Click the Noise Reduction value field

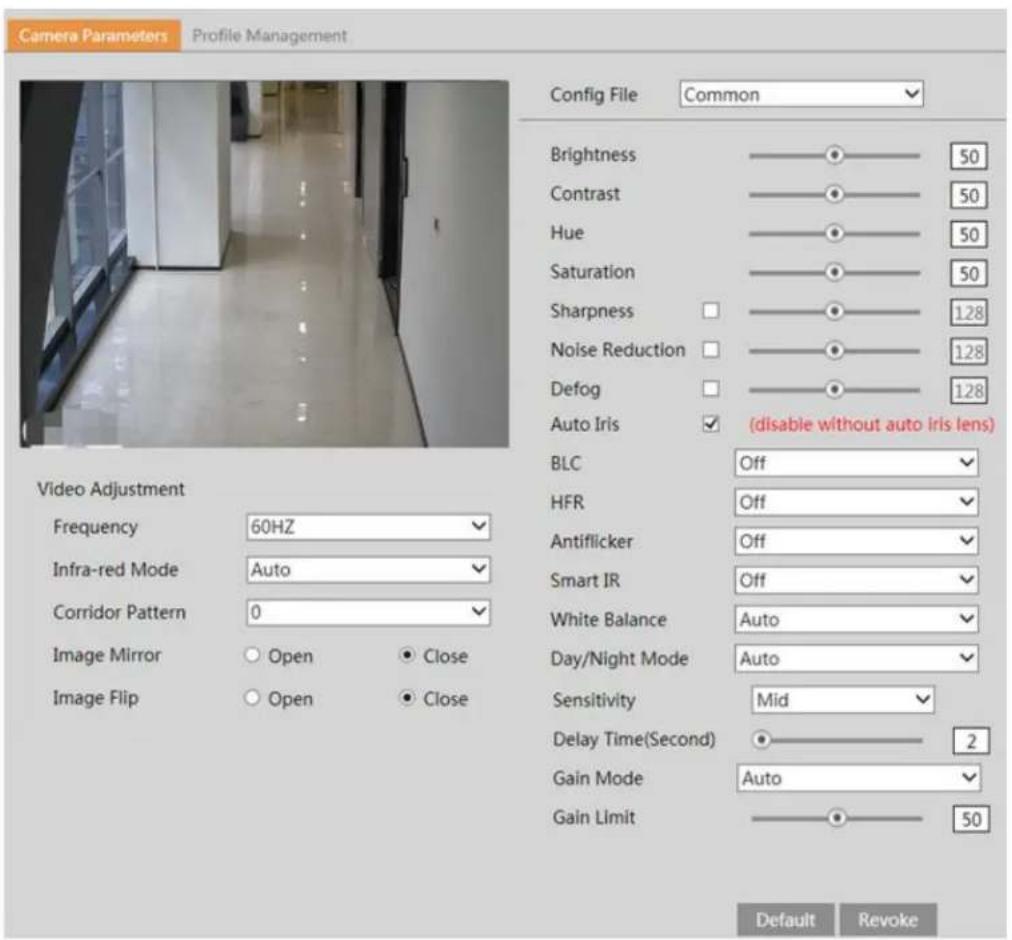[969, 352]
